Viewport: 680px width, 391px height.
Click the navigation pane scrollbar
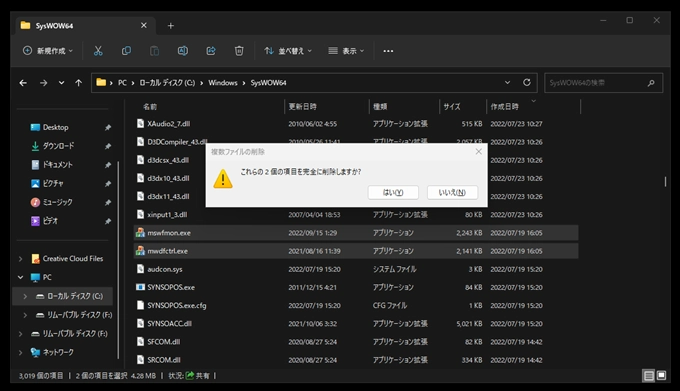coord(118,260)
